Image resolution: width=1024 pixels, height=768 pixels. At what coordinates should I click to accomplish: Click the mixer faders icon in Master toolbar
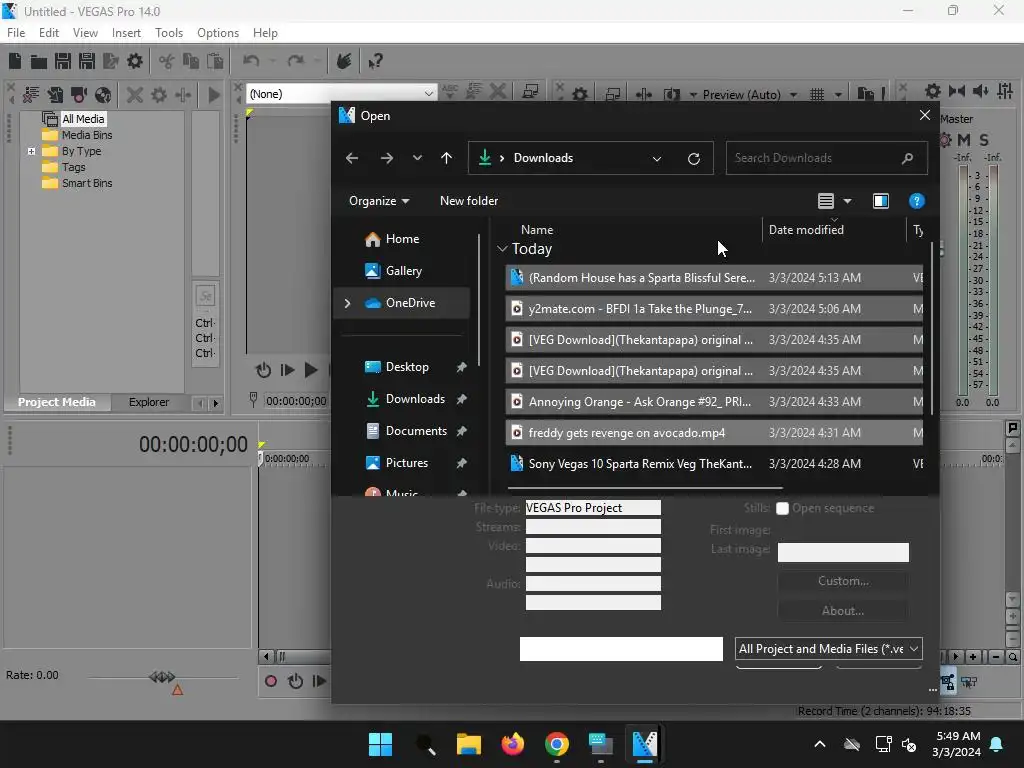1005,91
